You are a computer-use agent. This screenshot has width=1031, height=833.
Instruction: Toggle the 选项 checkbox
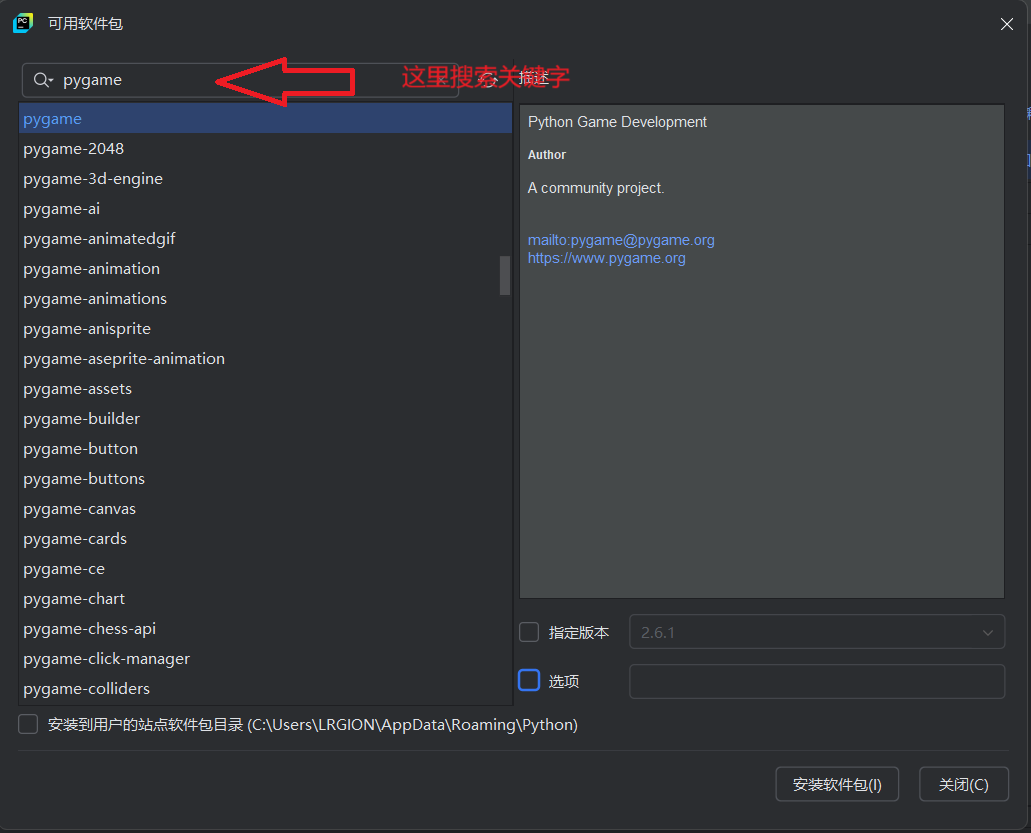click(x=529, y=681)
